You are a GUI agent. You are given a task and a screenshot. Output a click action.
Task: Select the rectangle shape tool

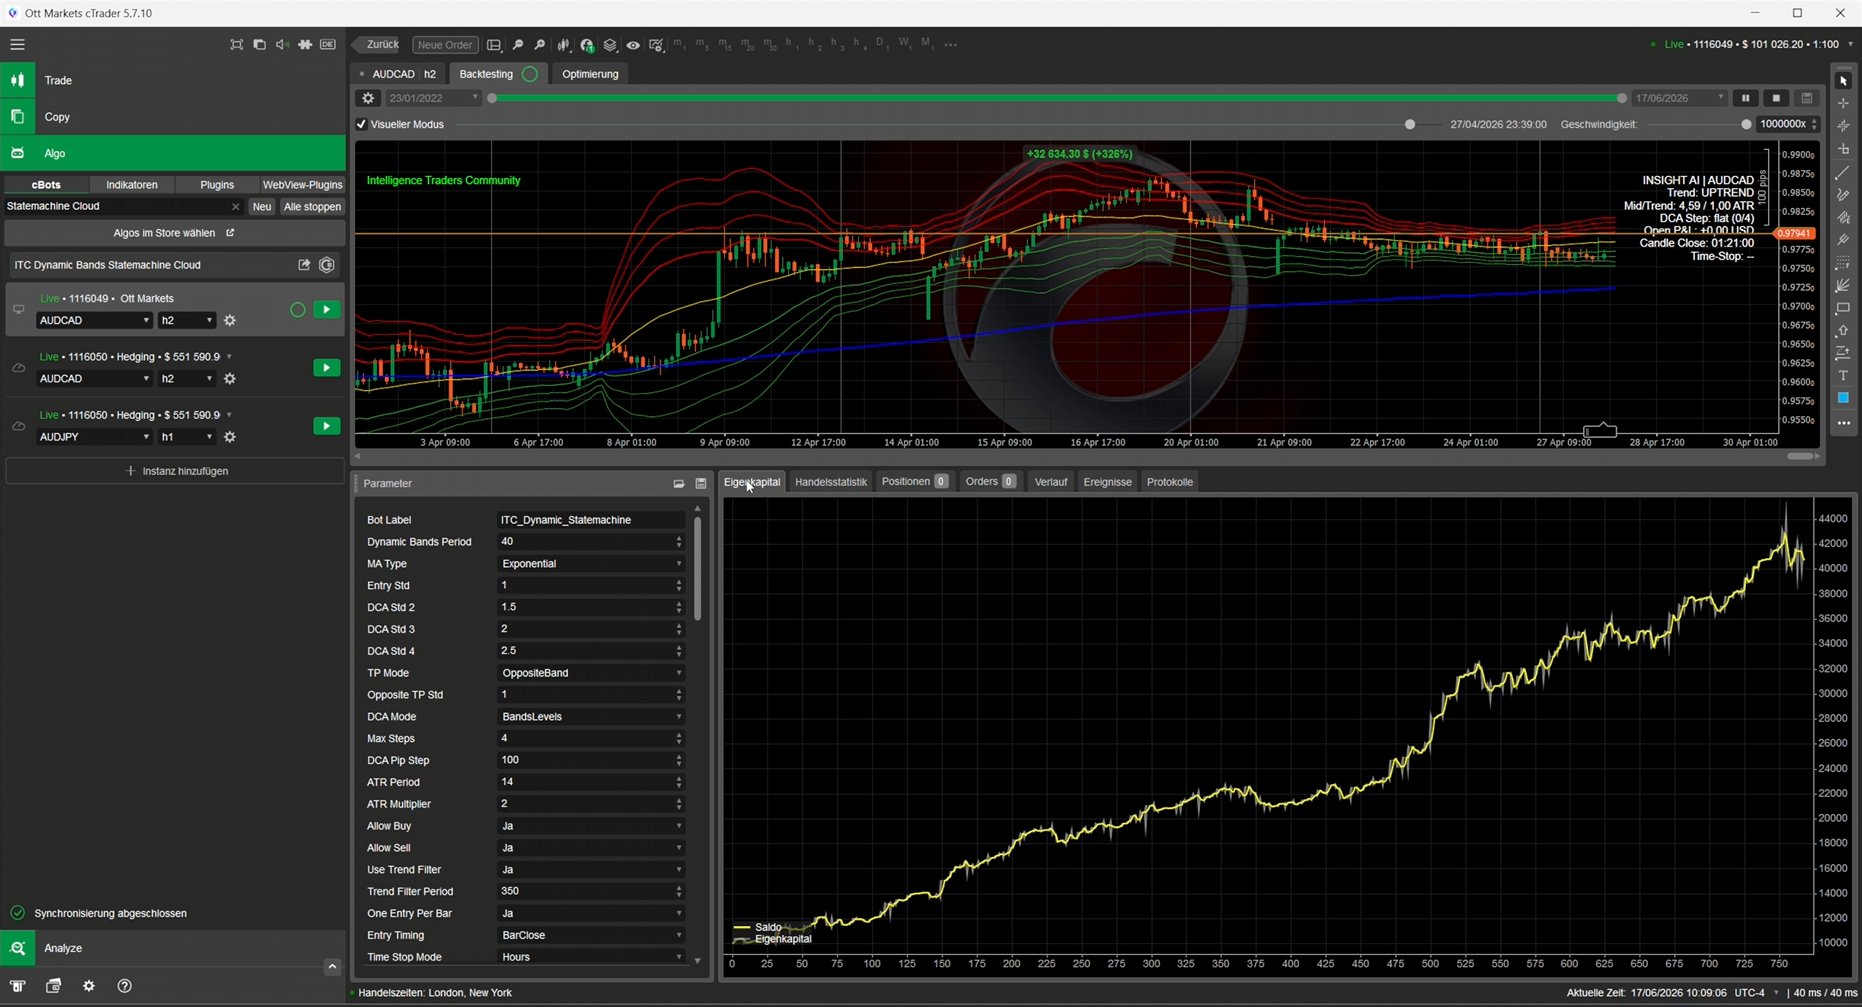(1843, 309)
